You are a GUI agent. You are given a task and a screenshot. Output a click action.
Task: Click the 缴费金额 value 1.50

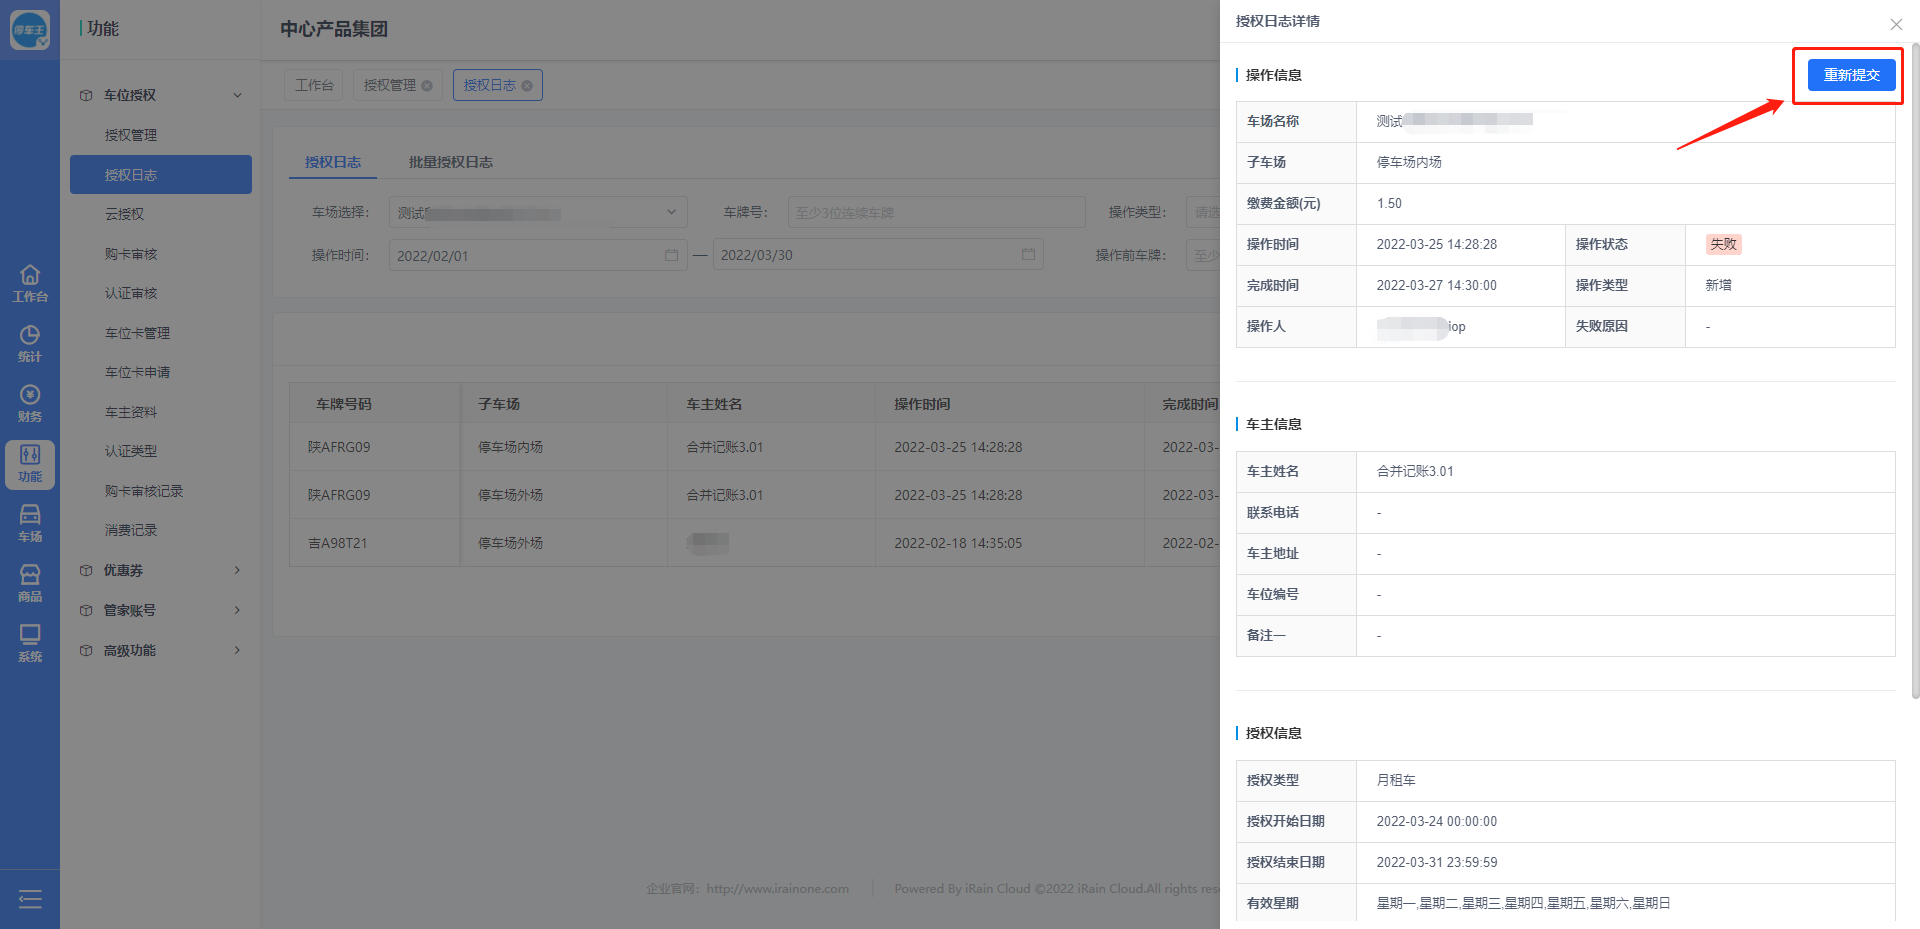1389,203
